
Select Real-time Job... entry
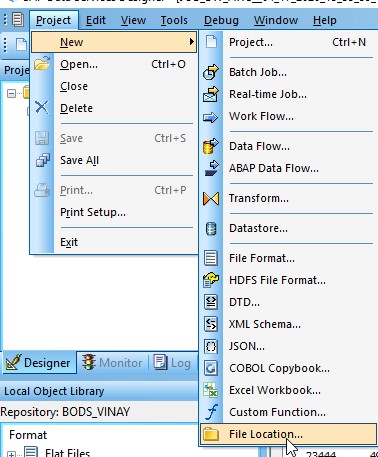[x=288, y=94]
